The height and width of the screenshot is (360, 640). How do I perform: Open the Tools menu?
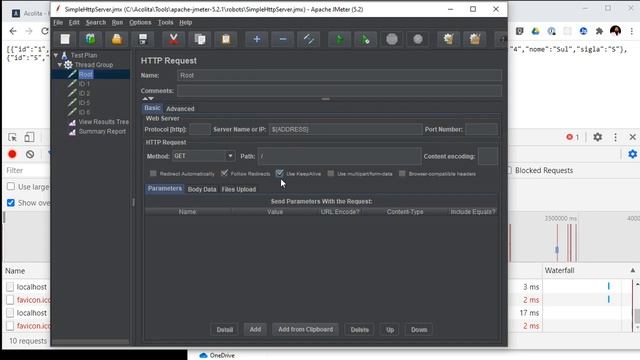165,22
